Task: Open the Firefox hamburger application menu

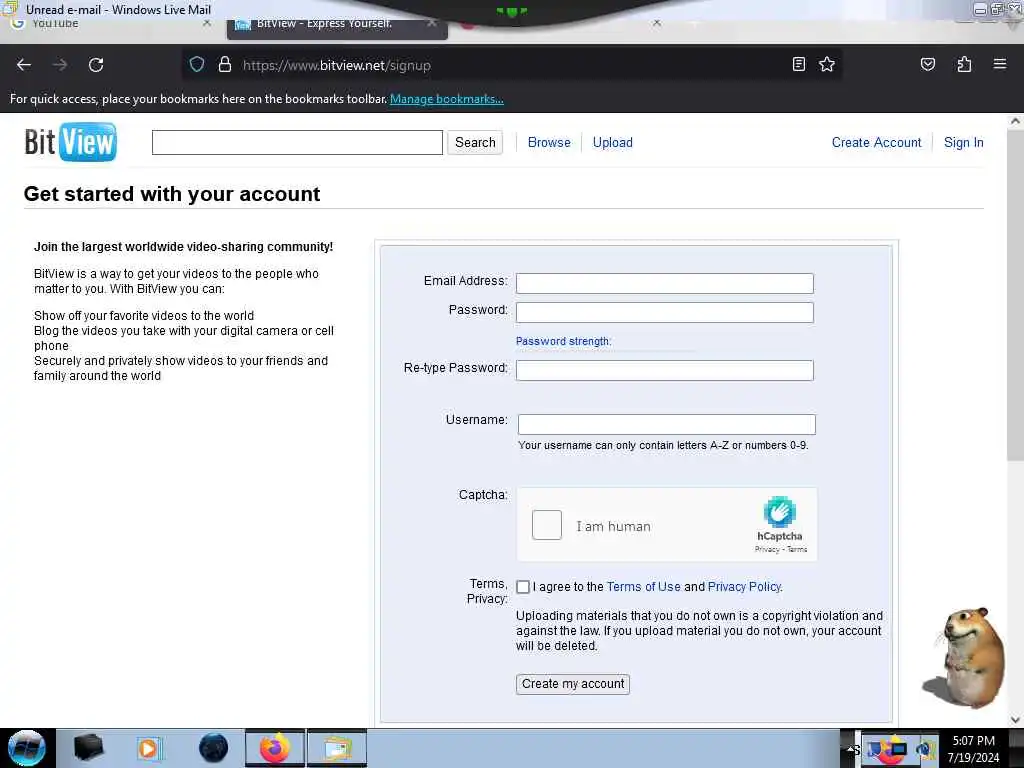Action: pyautogui.click(x=1000, y=64)
